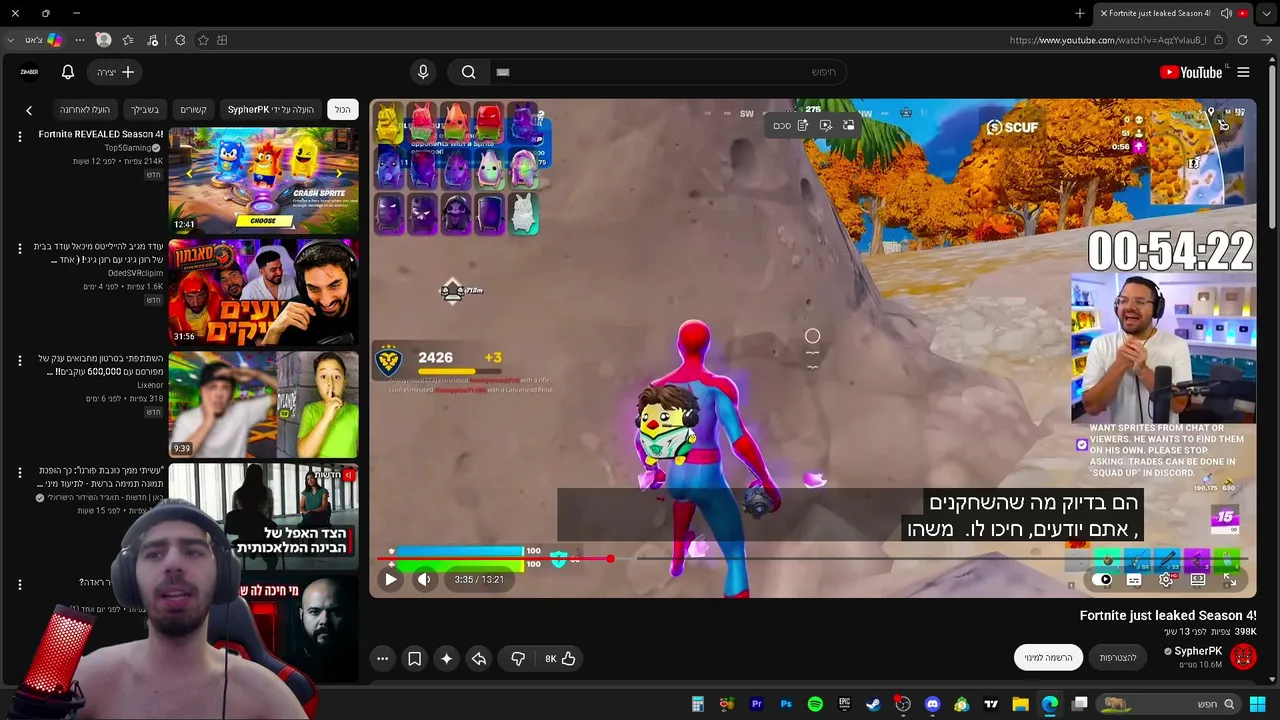The width and height of the screenshot is (1280, 720).
Task: Open Edge favorites list icon
Action: (128, 40)
